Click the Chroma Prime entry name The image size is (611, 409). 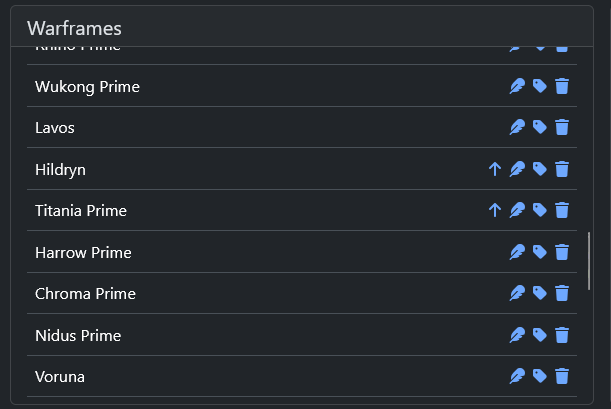coord(85,294)
